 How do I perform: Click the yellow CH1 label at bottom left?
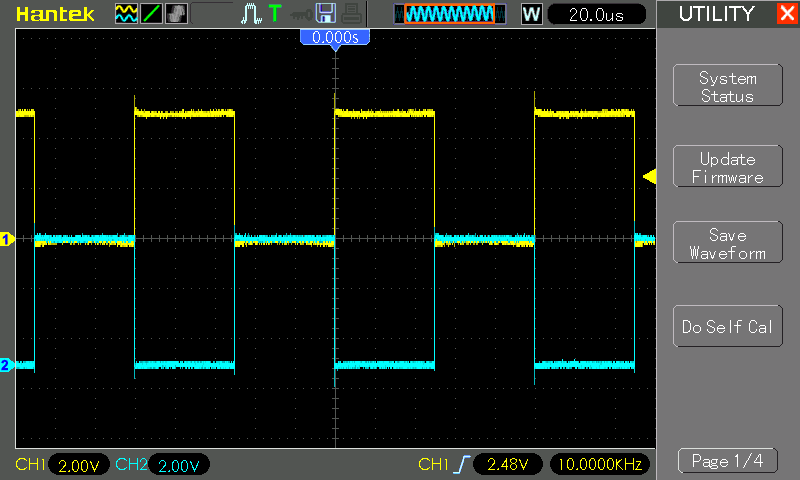pos(31,464)
